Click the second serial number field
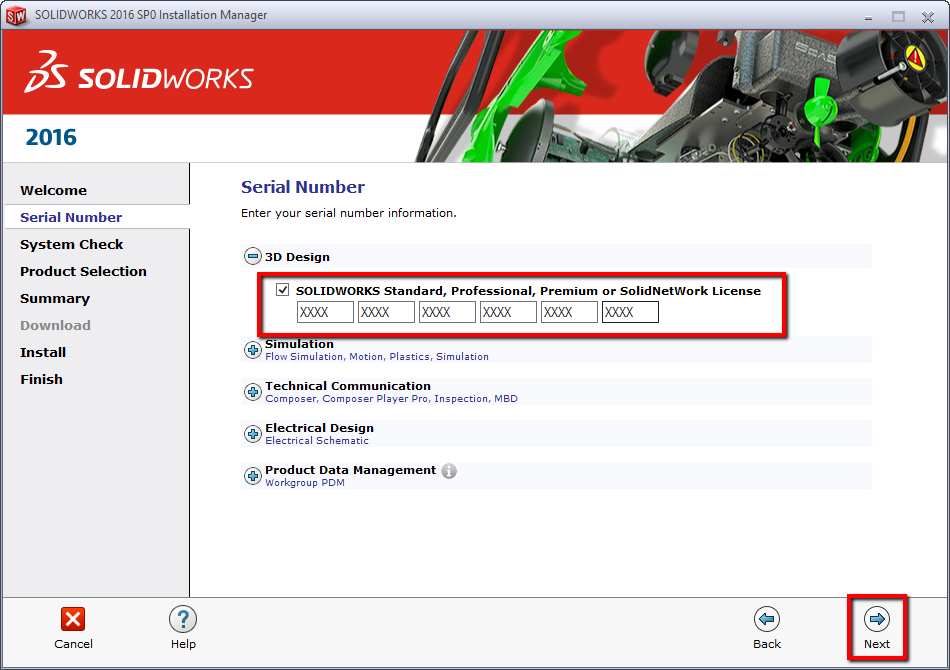This screenshot has width=950, height=670. tap(386, 312)
